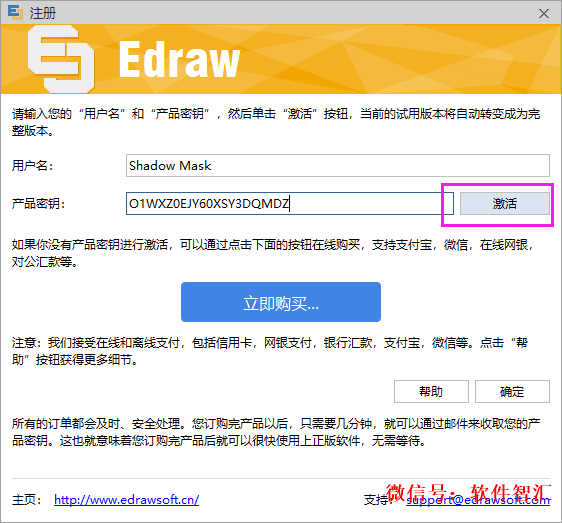Click the 激活 activate button
The width and height of the screenshot is (562, 523).
(x=505, y=203)
